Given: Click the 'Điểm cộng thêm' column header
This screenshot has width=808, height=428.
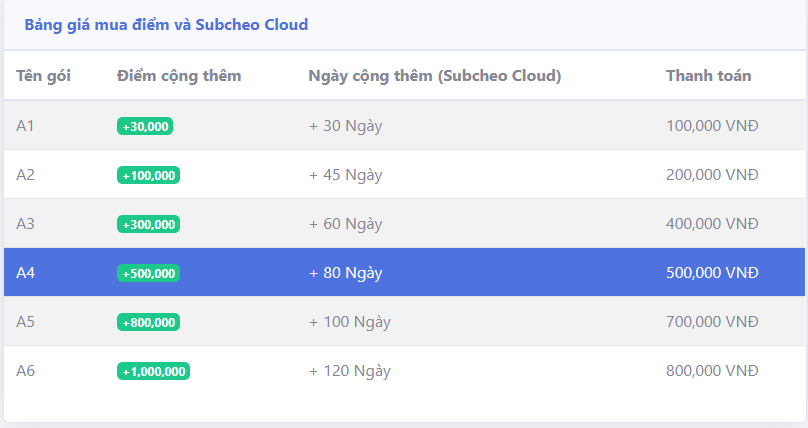Looking at the screenshot, I should click(x=179, y=76).
